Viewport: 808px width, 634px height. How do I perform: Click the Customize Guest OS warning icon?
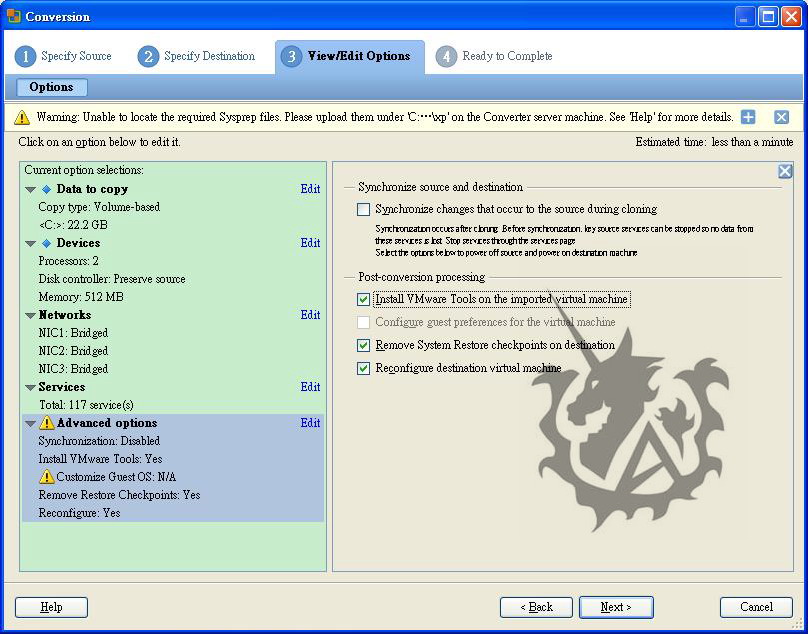coord(46,476)
